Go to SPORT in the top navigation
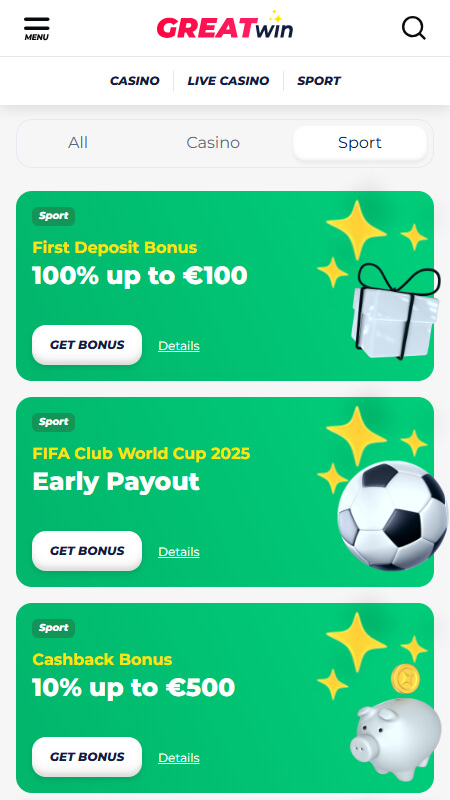 click(x=319, y=81)
